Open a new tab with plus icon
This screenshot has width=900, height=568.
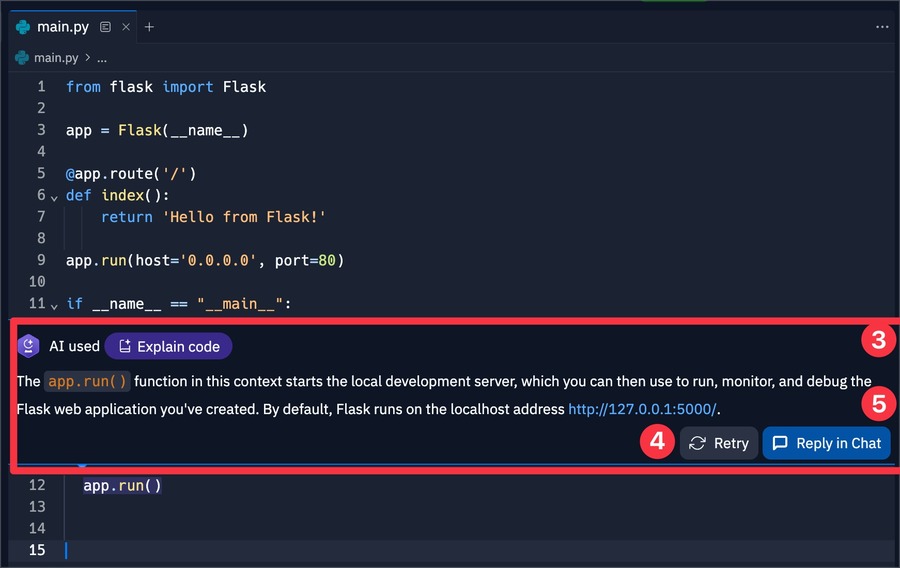[x=149, y=27]
